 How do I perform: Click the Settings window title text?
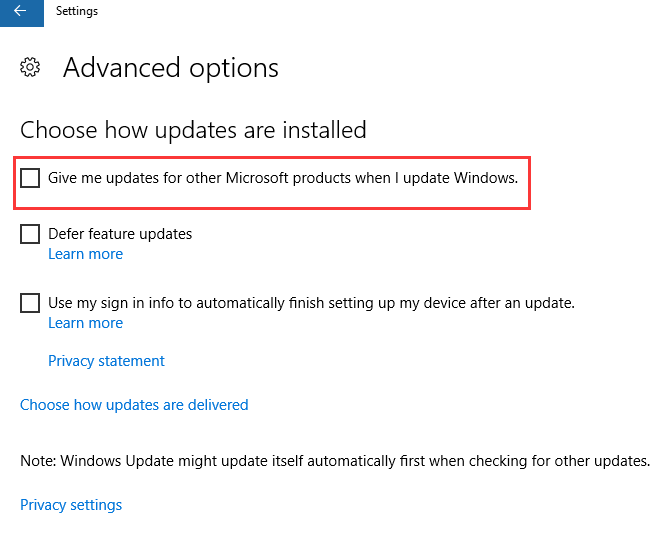(x=77, y=11)
